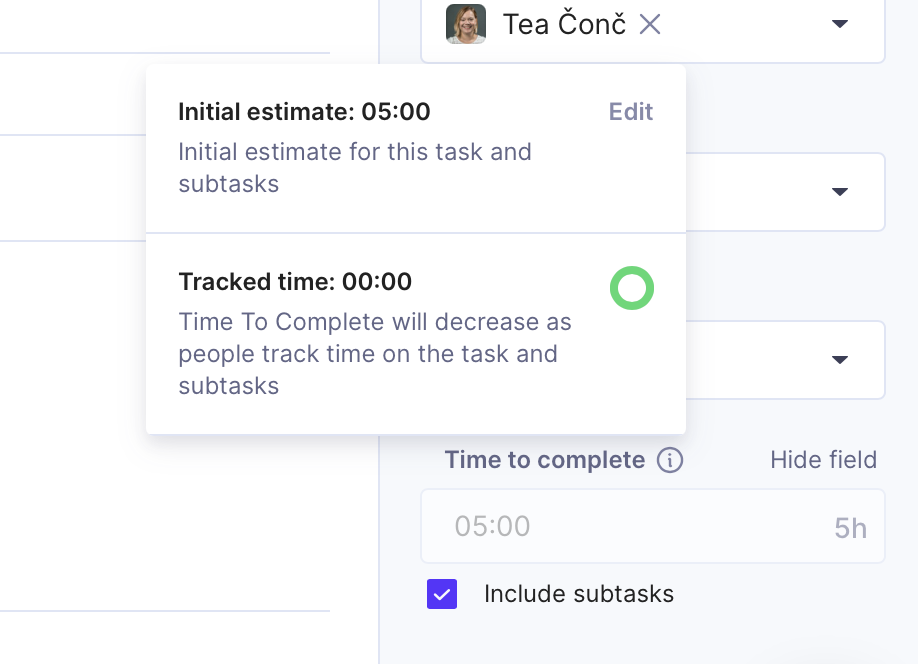This screenshot has width=918, height=664.
Task: Click Edit next to Initial estimate
Action: click(631, 112)
